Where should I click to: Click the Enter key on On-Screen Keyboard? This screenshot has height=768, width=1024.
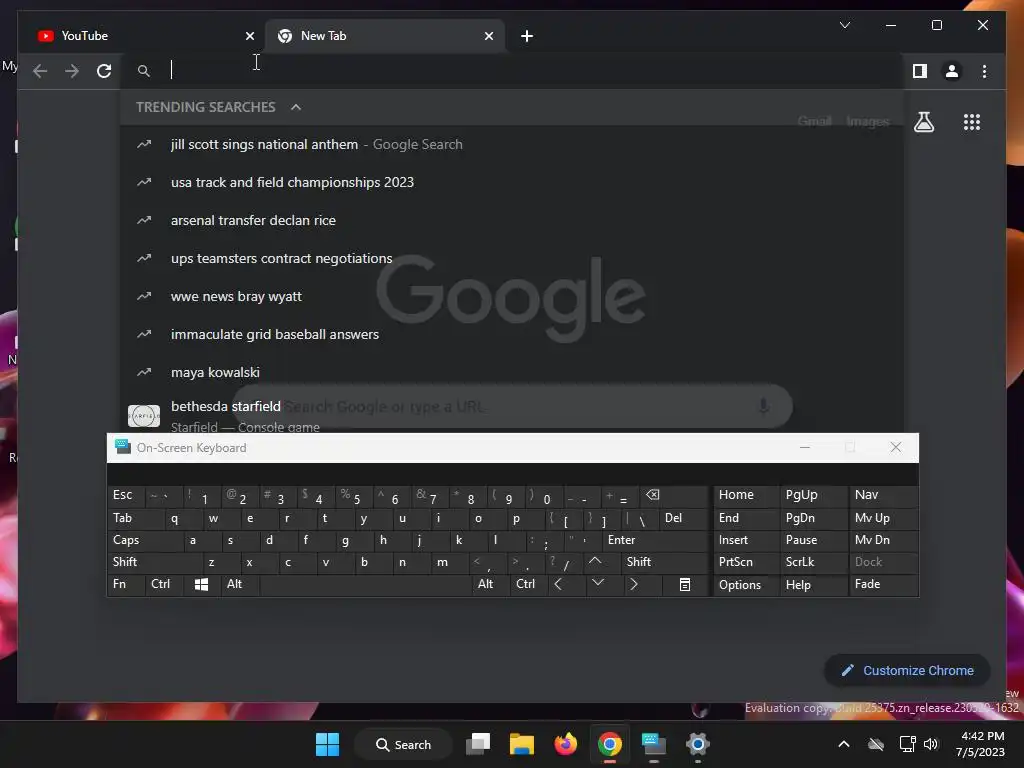(655, 540)
